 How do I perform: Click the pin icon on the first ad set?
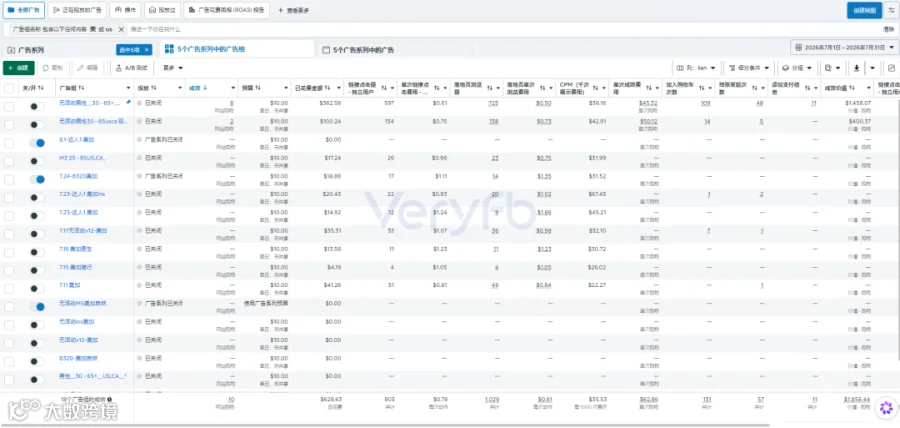point(129,102)
